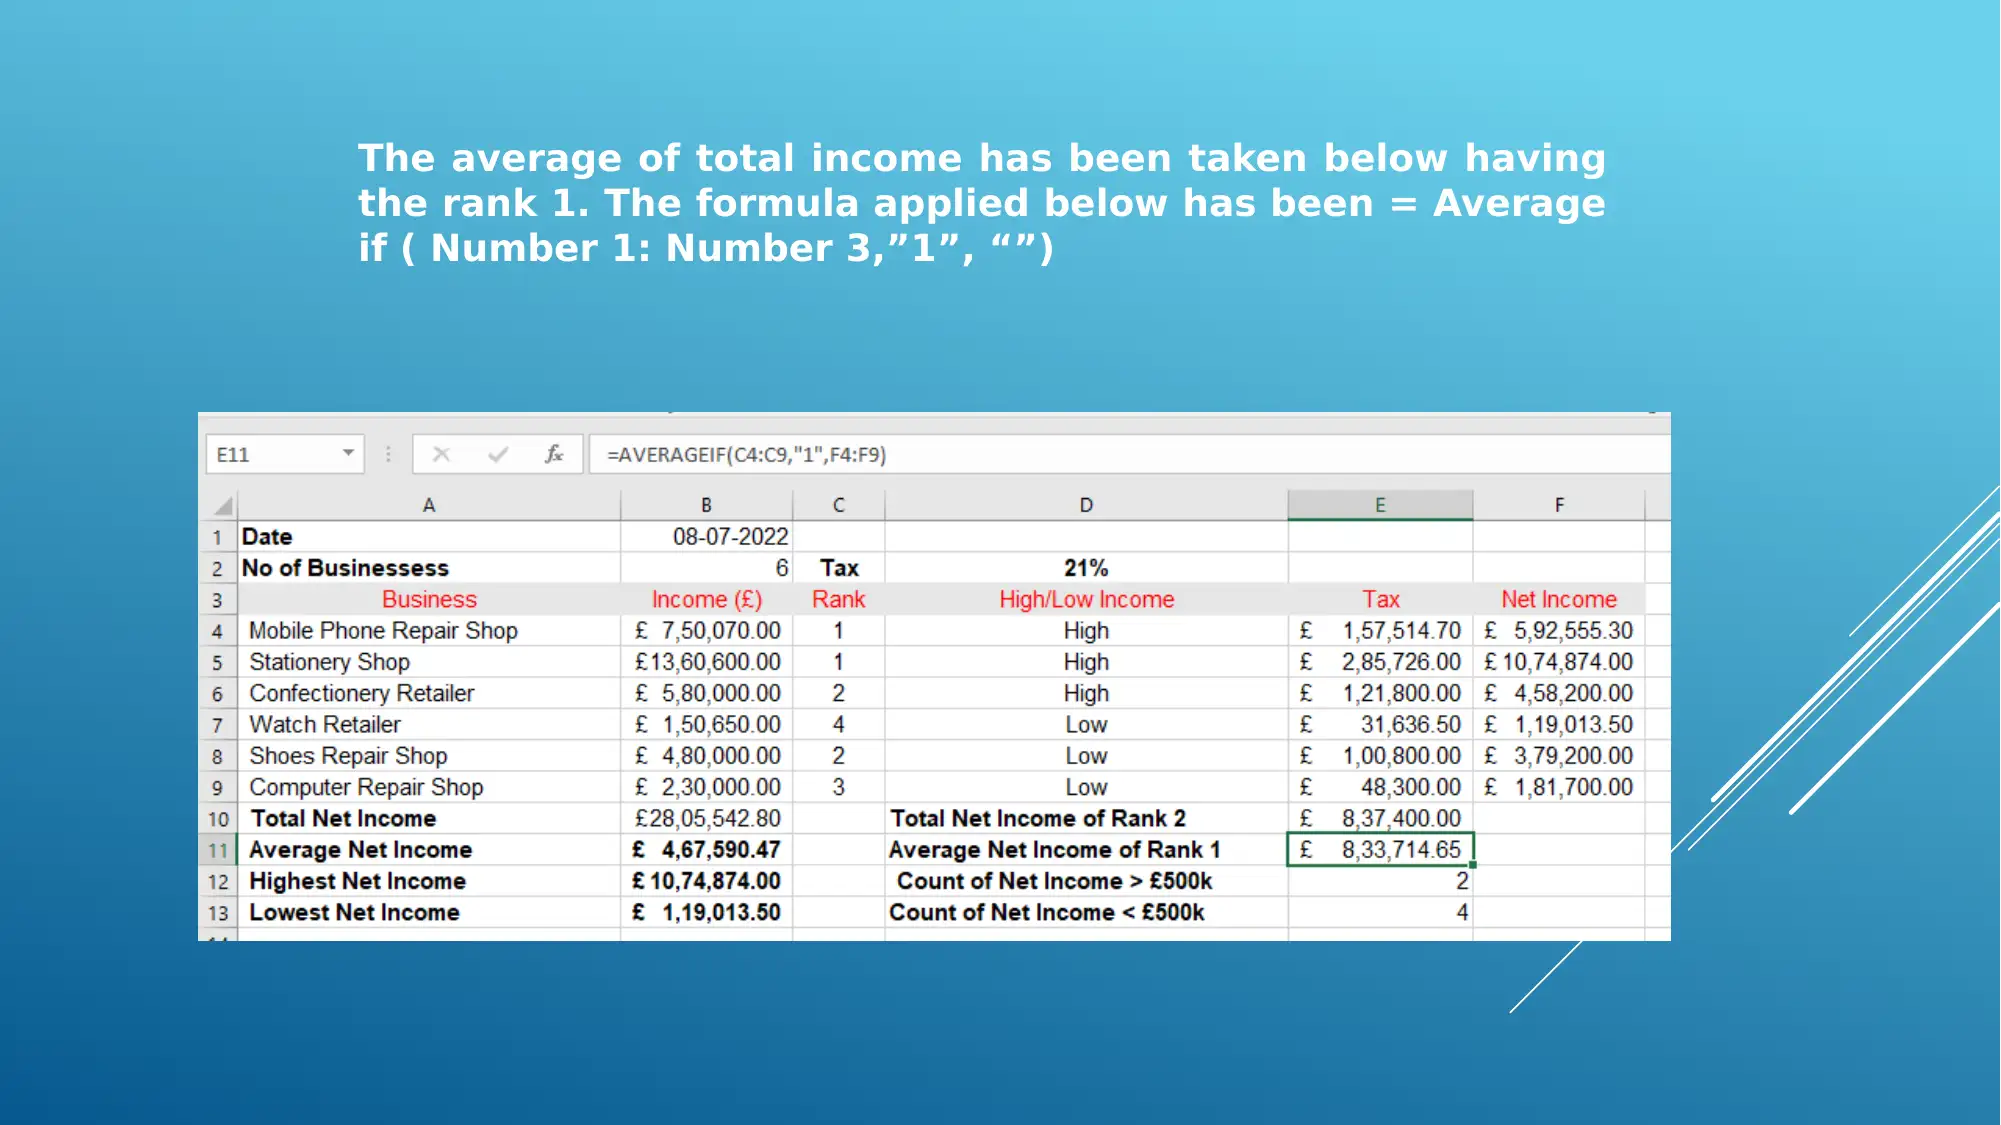Screen dimensions: 2001x1125
Task: Click the confirm checkmark icon in formula bar
Action: coord(497,455)
